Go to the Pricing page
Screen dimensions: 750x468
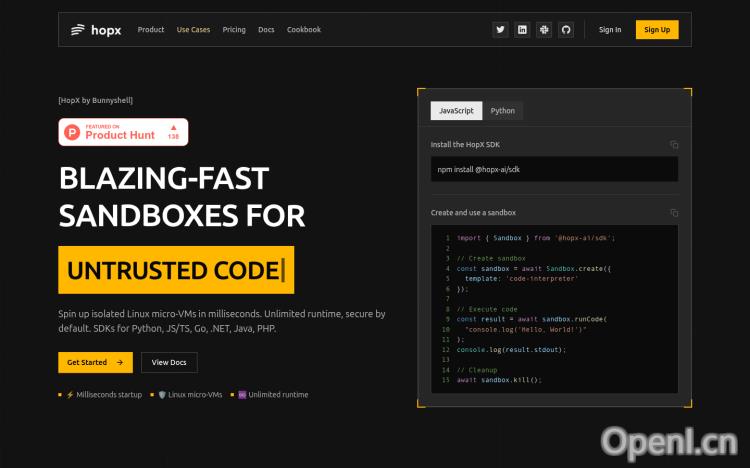click(x=234, y=30)
